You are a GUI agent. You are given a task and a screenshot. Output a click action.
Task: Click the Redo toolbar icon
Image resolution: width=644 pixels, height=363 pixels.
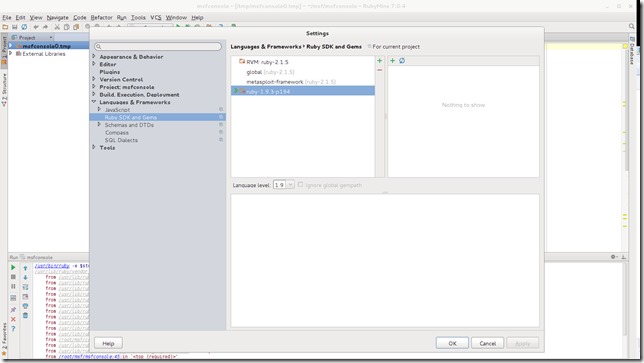(46, 27)
